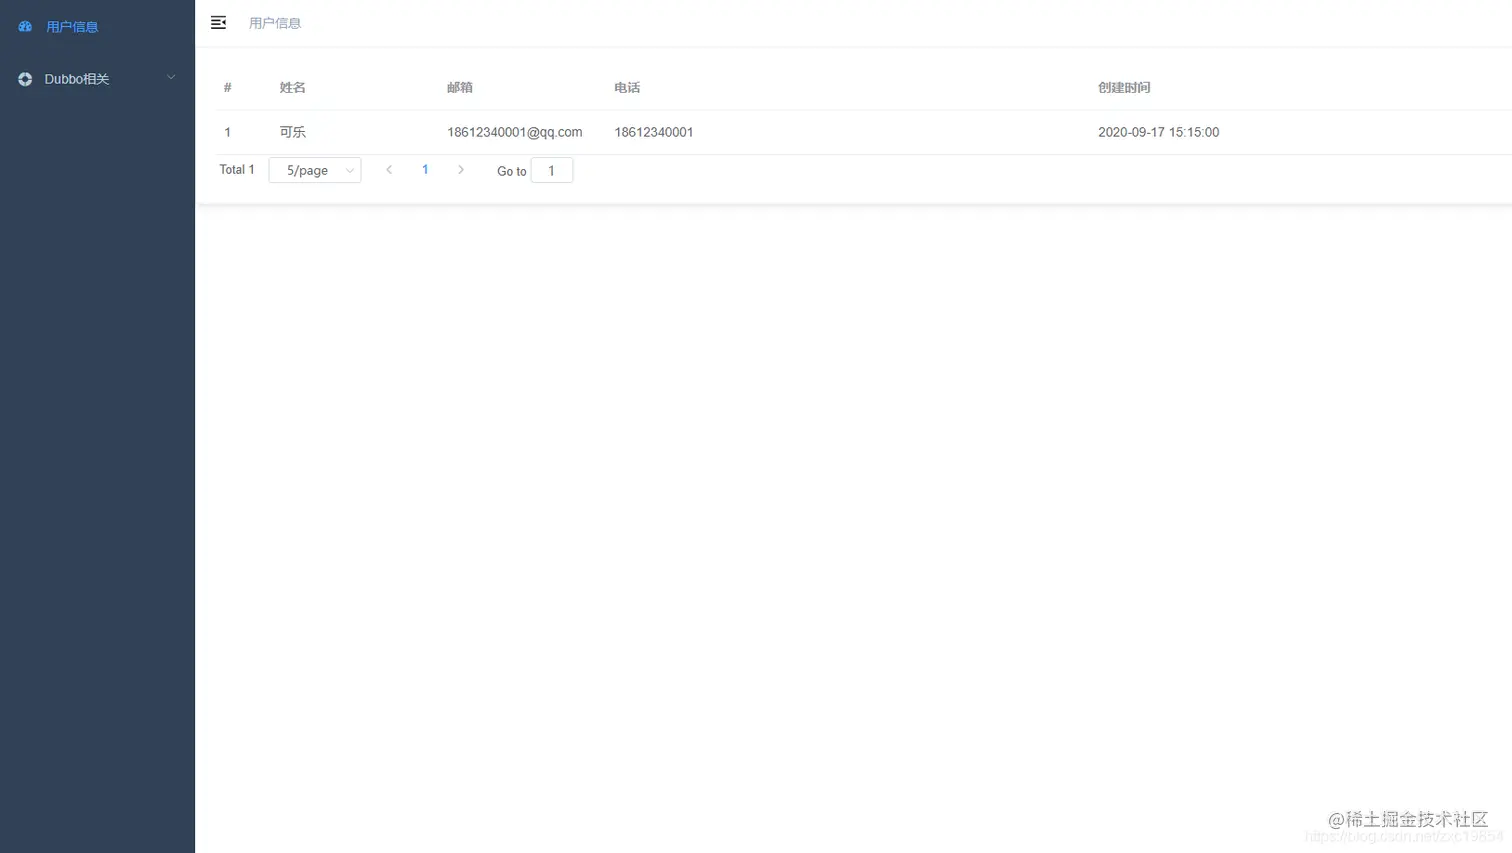Click the # column header
Viewport: 1512px width, 853px height.
[228, 88]
